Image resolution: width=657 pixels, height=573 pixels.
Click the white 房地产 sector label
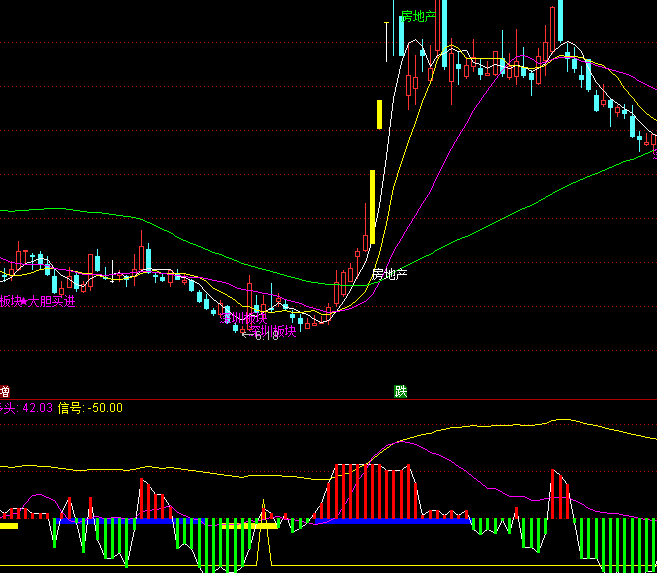(390, 274)
